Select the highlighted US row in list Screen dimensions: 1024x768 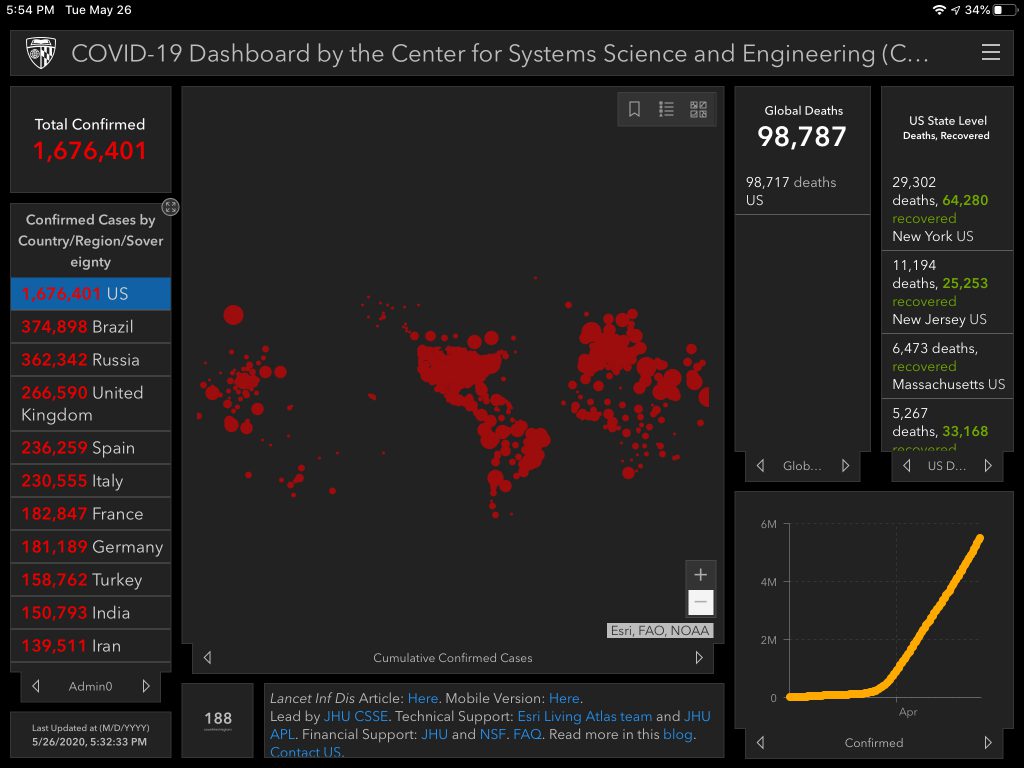pyautogui.click(x=90, y=294)
